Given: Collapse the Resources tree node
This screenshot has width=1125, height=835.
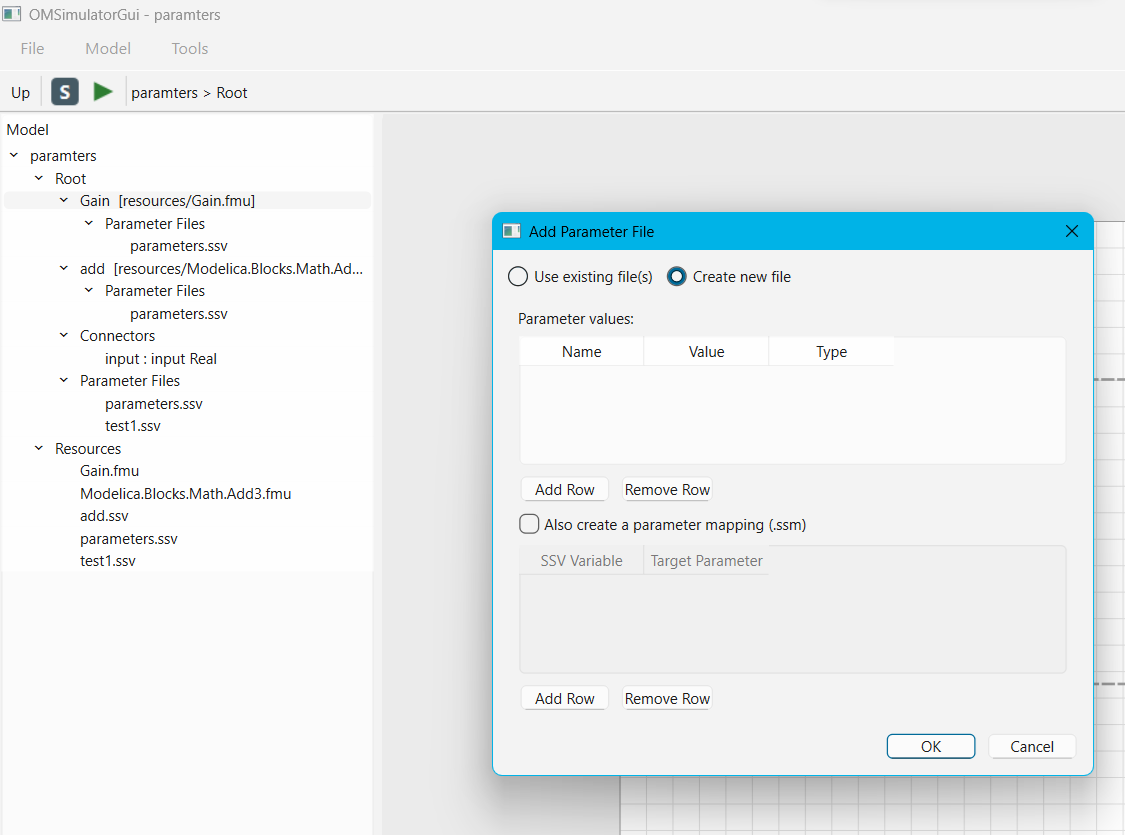Looking at the screenshot, I should pyautogui.click(x=39, y=448).
